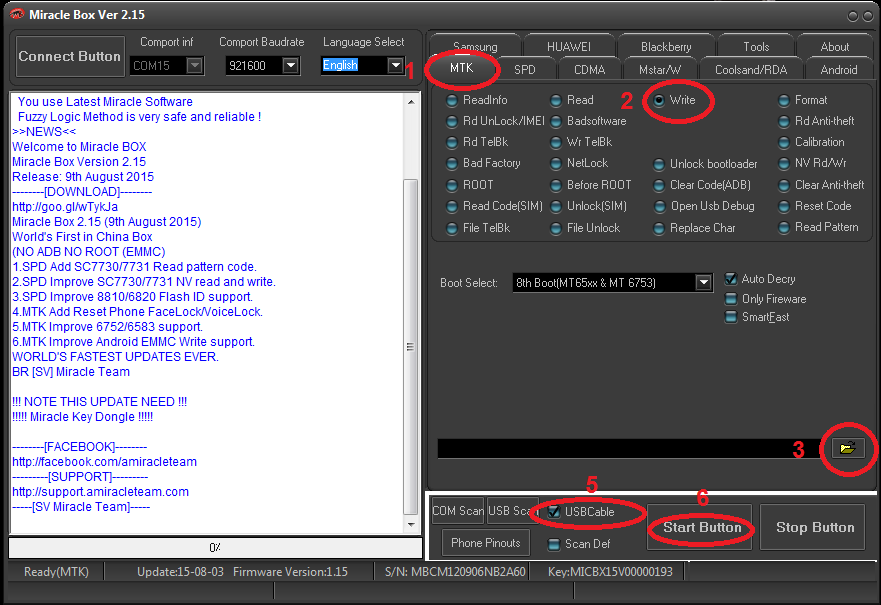Open the Language Select dropdown
Screen dimensions: 881x605
tap(396, 66)
